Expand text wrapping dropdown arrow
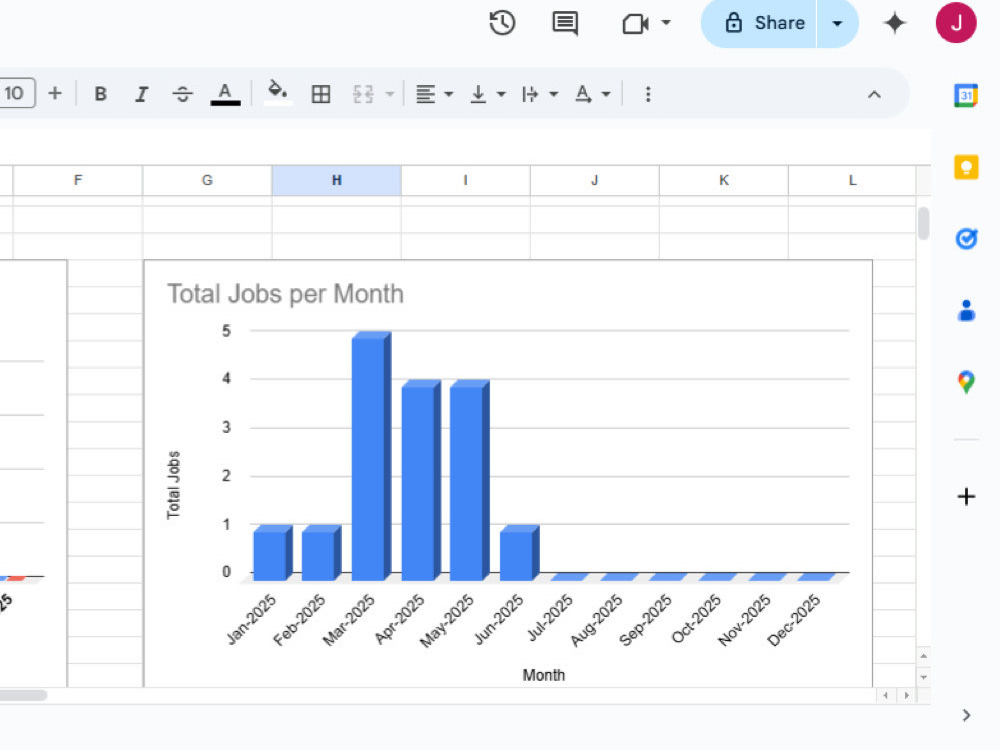The width and height of the screenshot is (1000, 750). 554,94
